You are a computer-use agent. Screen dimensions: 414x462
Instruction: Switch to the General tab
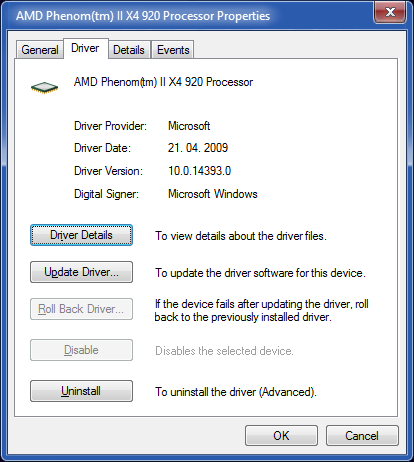(x=40, y=50)
